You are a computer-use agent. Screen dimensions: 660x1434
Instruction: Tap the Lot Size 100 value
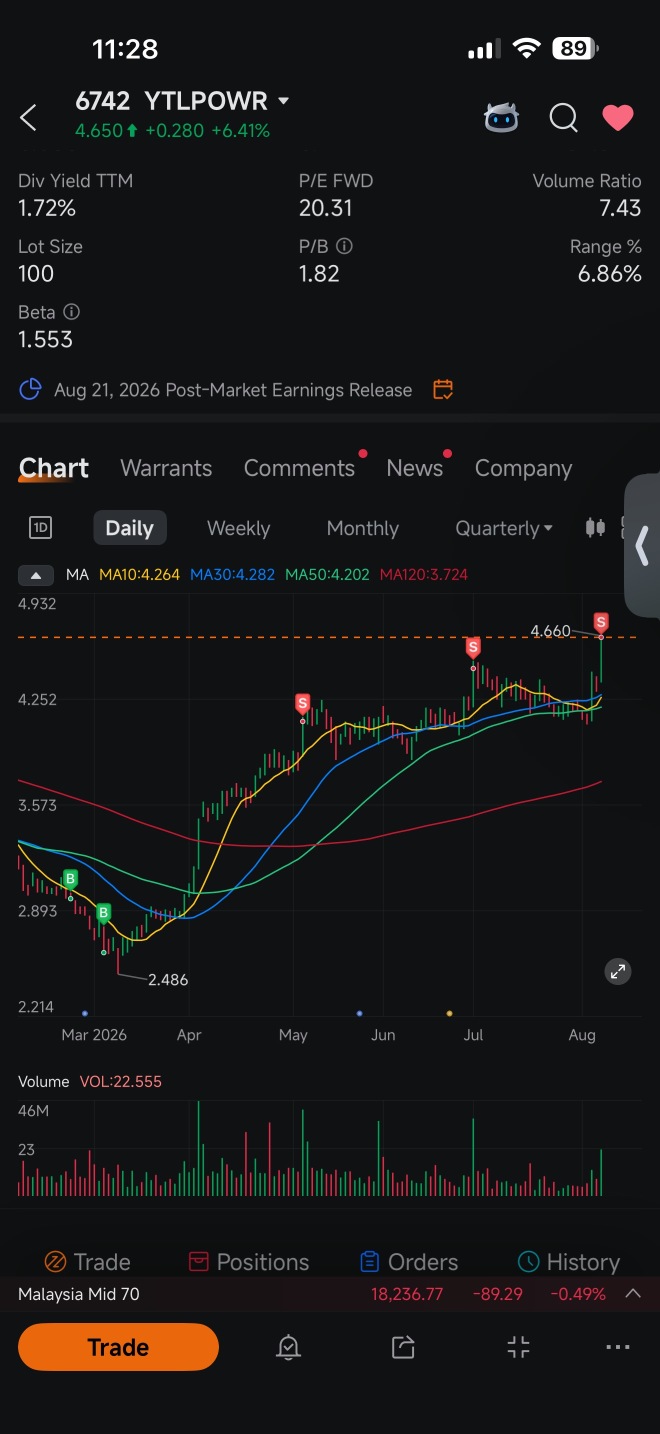coord(36,274)
